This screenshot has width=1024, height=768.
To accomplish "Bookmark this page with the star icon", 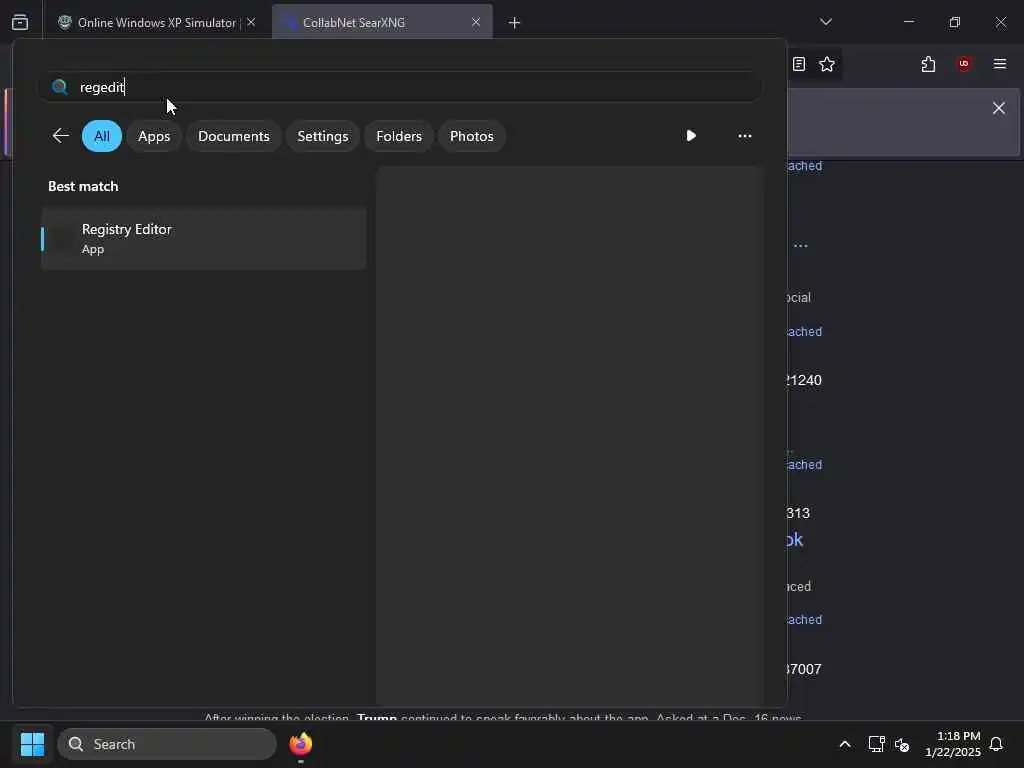I will point(827,64).
